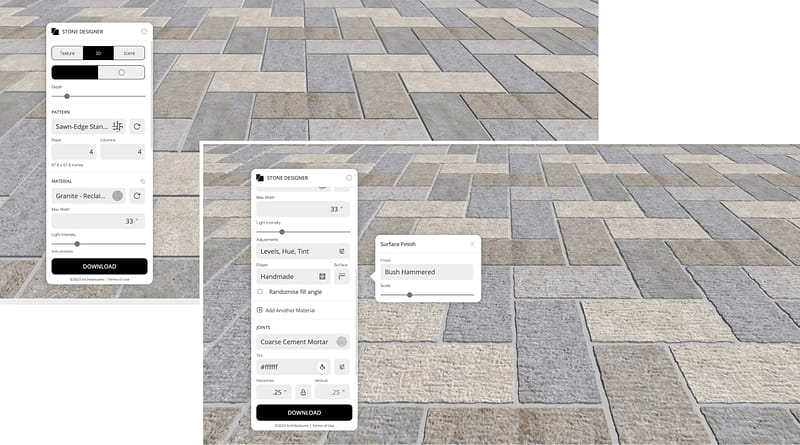Adjust the Surface Finish Scale slider
Screen dimensions: 800x445
coord(409,295)
